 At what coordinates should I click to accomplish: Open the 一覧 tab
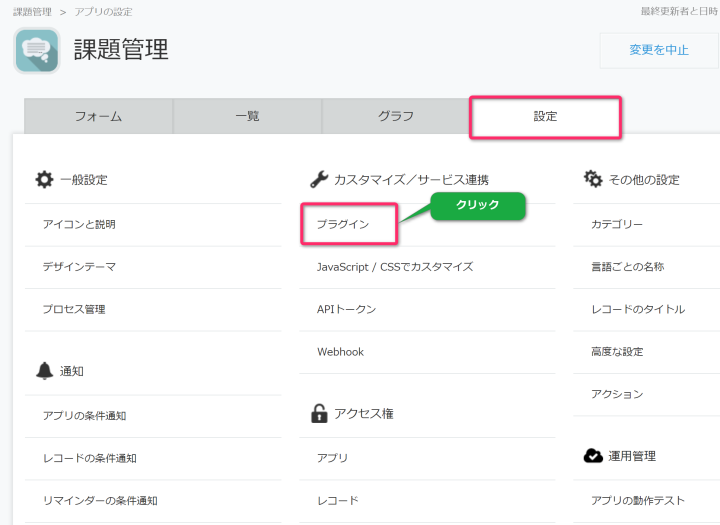(247, 116)
